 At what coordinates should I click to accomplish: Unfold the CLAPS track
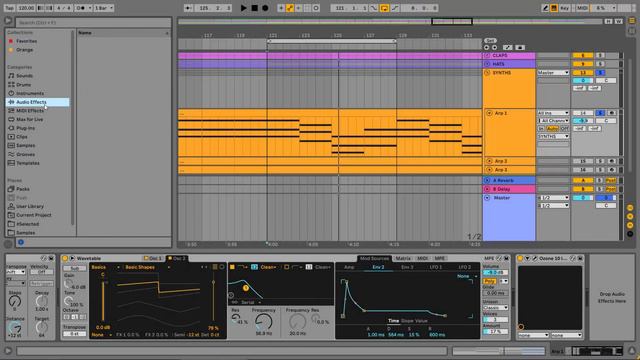click(x=487, y=56)
